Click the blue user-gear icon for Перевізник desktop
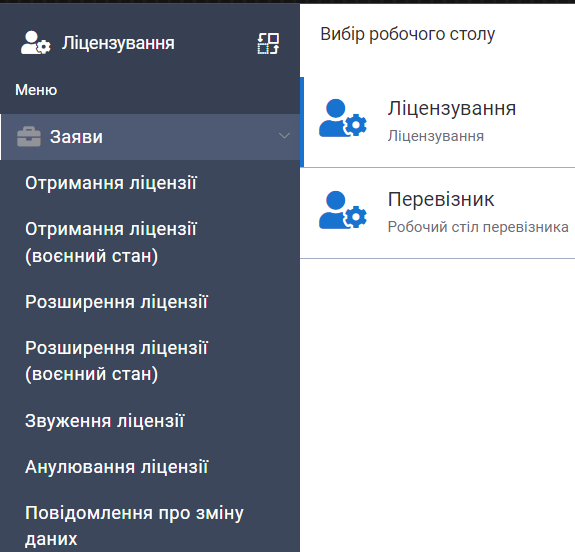575x552 pixels. click(343, 210)
